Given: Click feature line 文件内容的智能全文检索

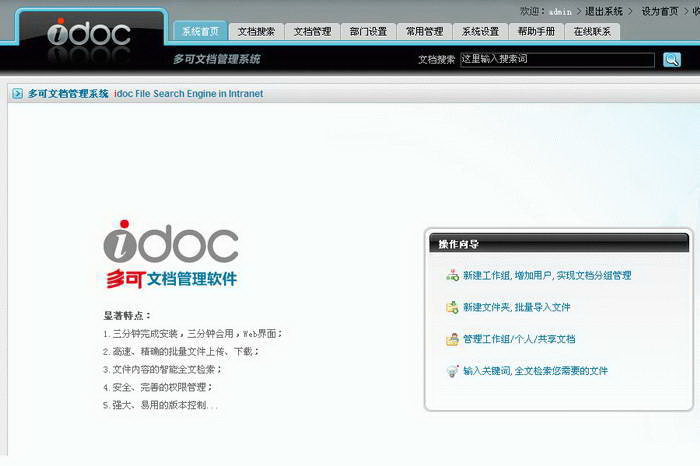Looking at the screenshot, I should pyautogui.click(x=162, y=370).
